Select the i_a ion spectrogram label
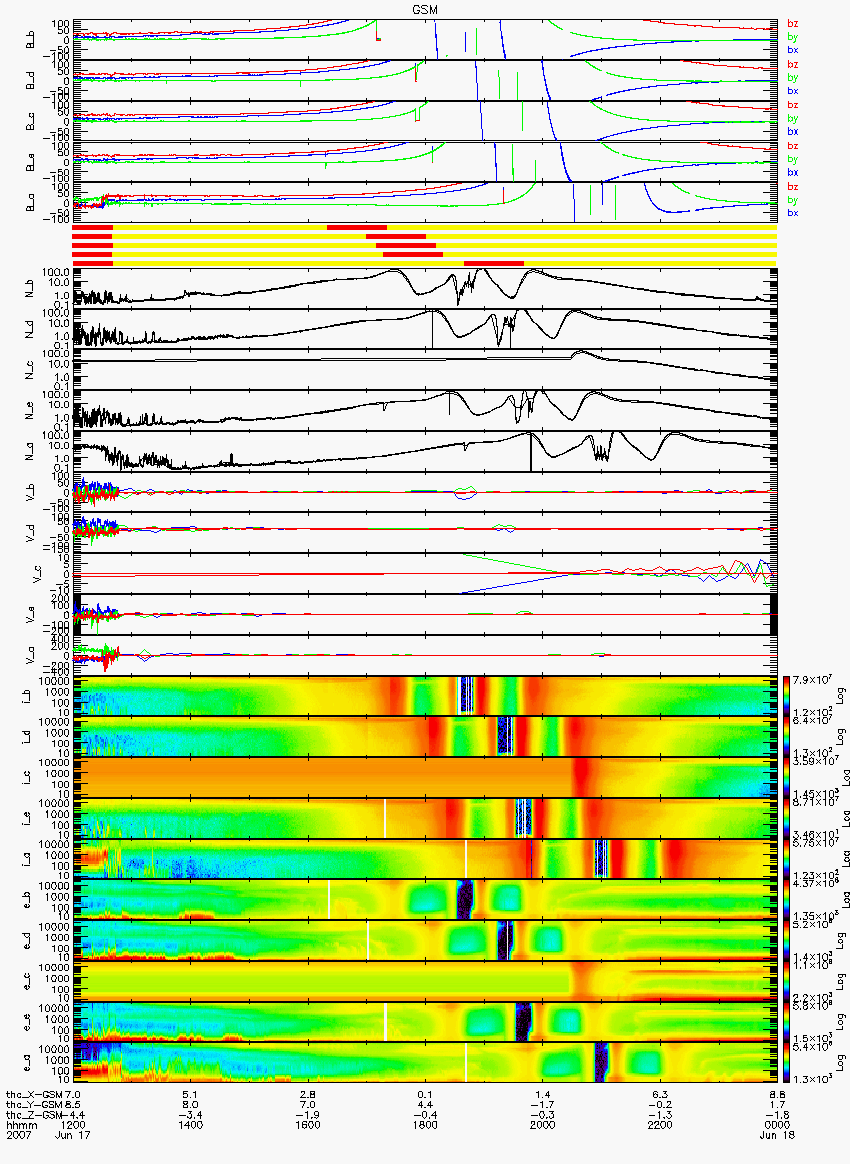The width and height of the screenshot is (850, 1164). pos(27,860)
